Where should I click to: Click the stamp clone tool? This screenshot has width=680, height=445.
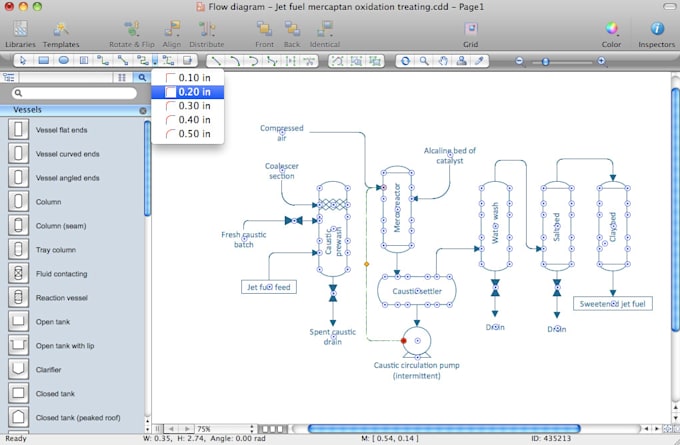pos(461,61)
